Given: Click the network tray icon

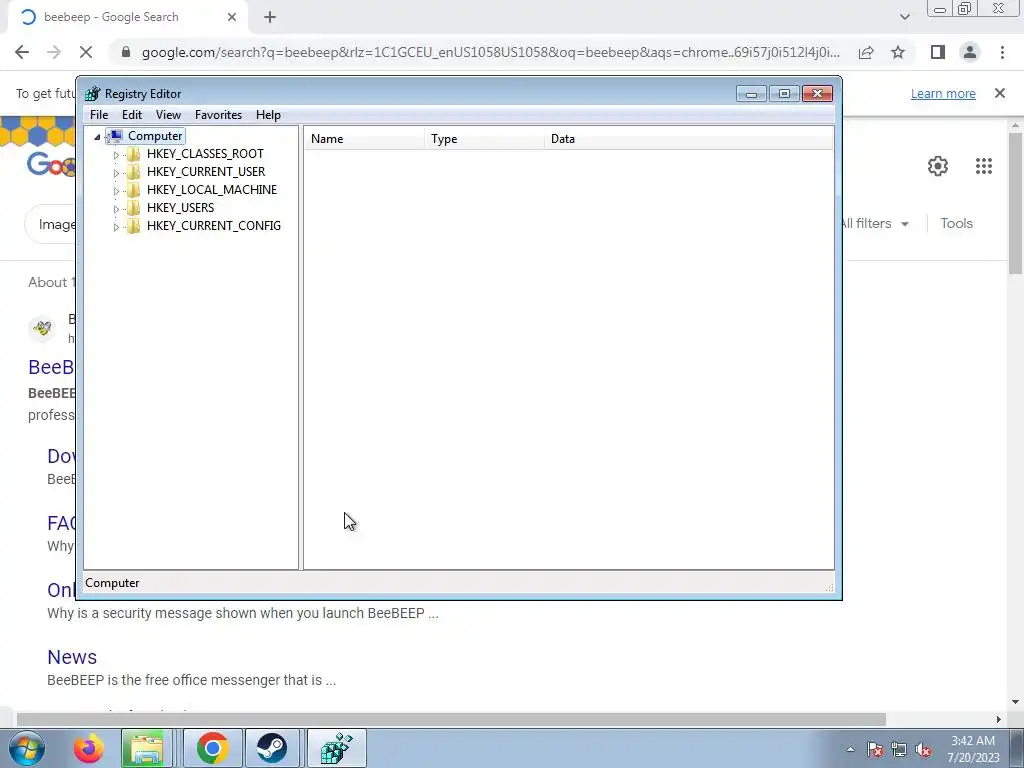Looking at the screenshot, I should [899, 750].
